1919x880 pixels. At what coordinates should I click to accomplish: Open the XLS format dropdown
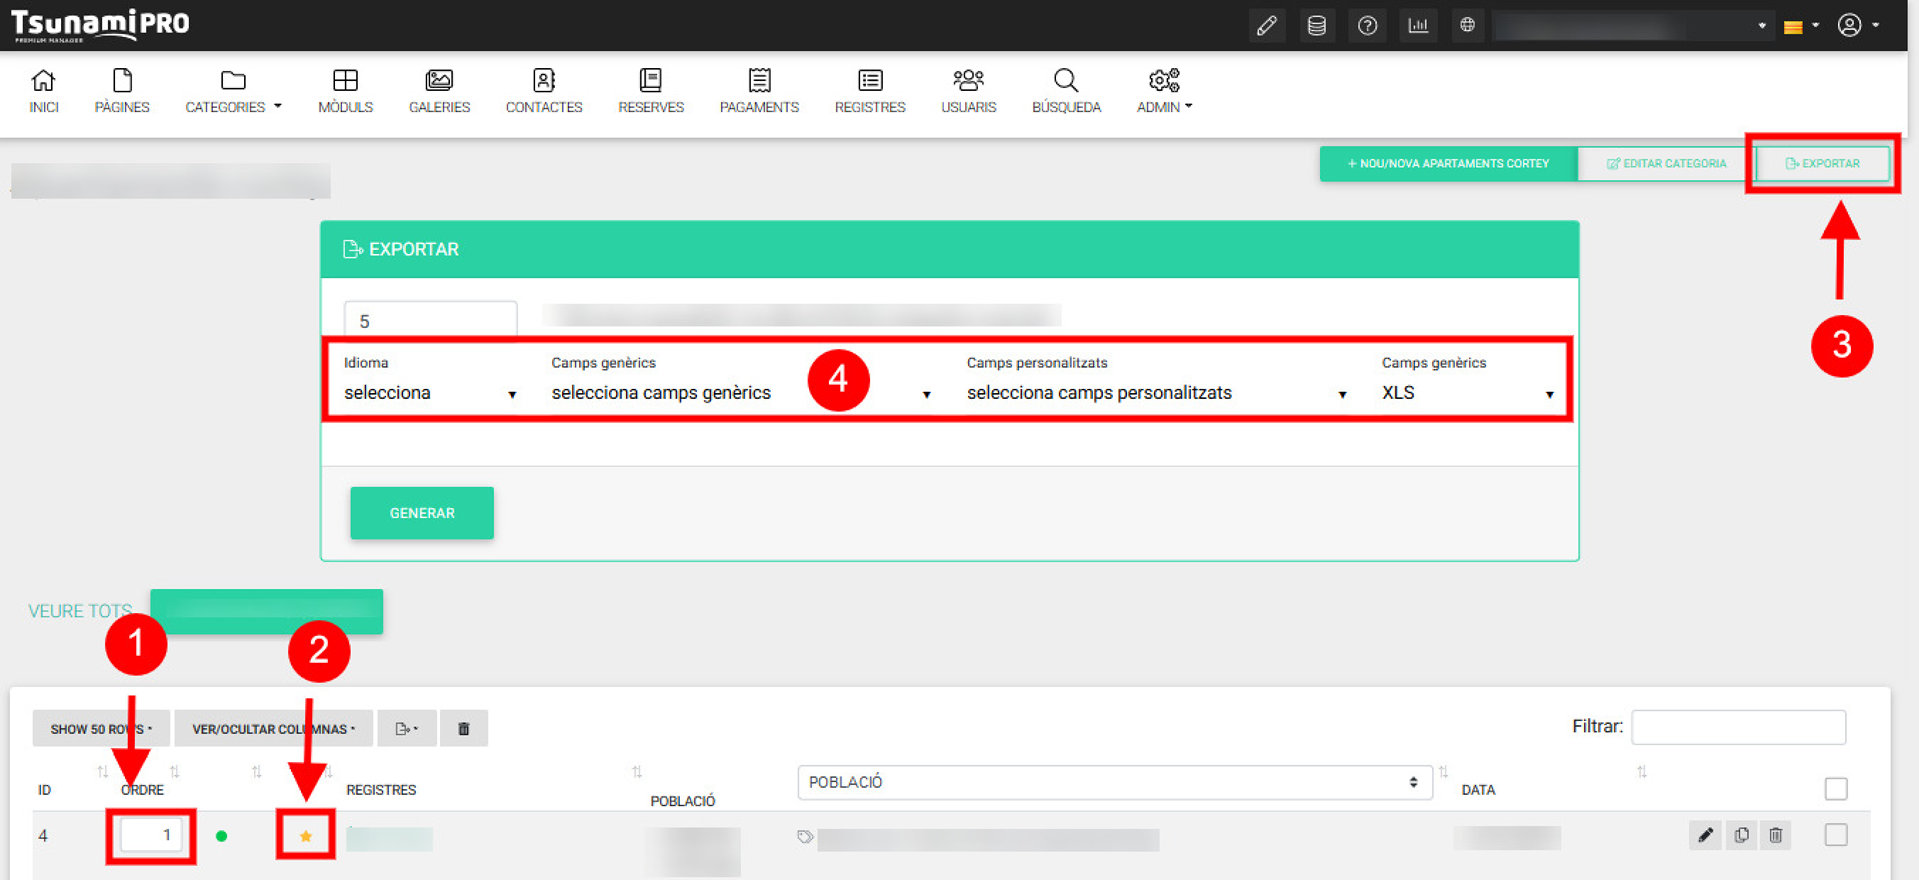(x=1467, y=393)
